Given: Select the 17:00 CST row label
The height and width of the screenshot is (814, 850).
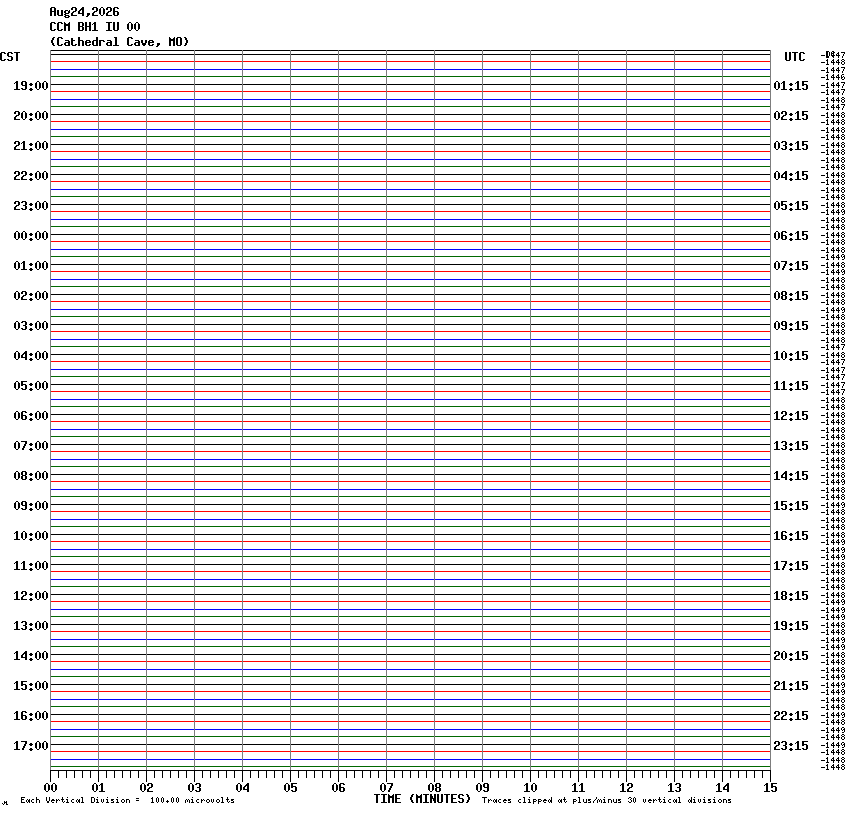Looking at the screenshot, I should click(x=31, y=746).
